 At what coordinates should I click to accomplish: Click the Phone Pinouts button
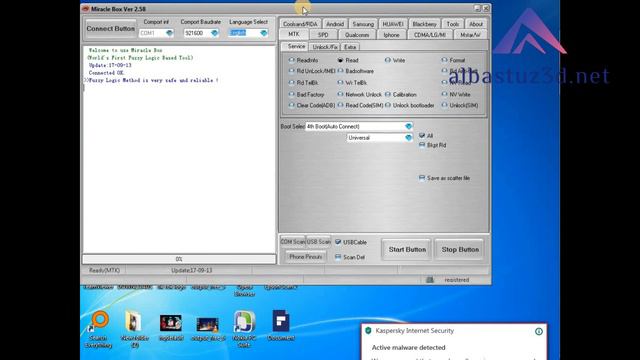click(305, 257)
